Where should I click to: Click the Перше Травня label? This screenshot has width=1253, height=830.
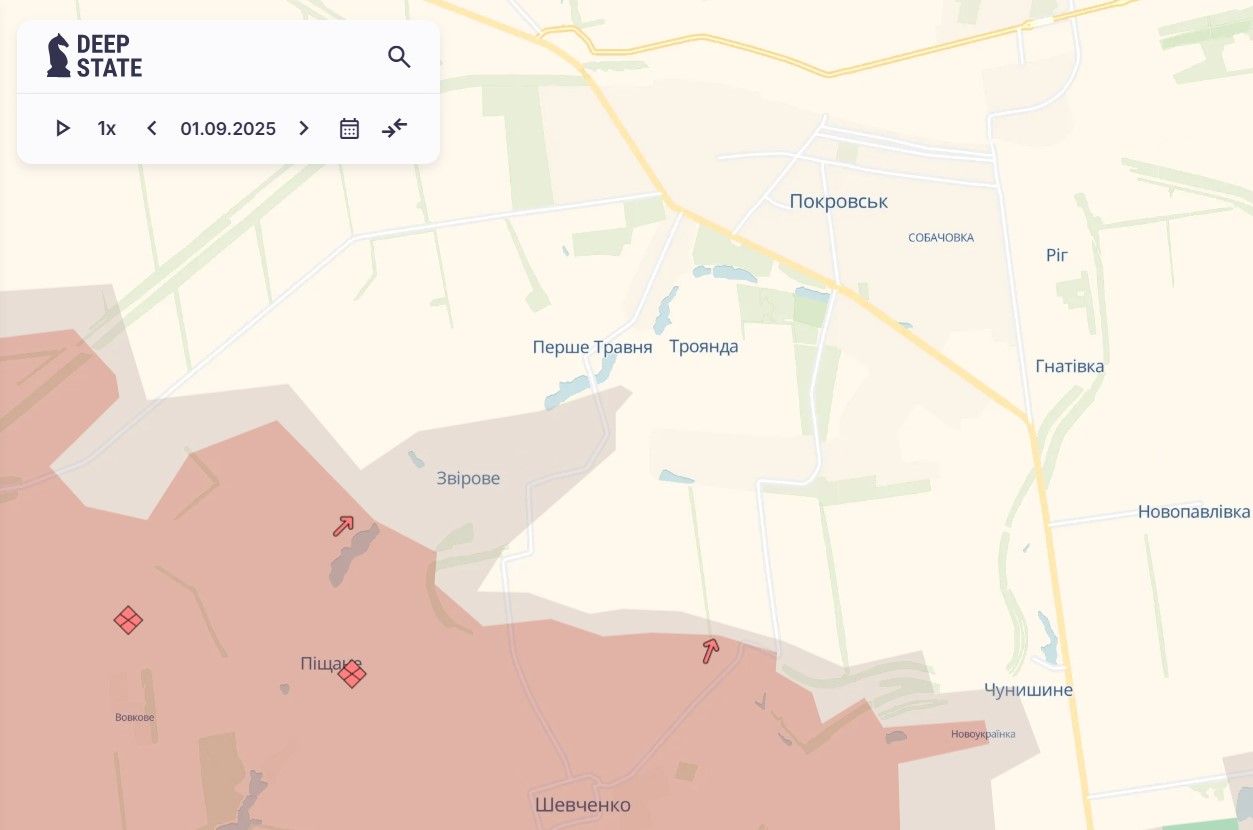[x=592, y=347]
